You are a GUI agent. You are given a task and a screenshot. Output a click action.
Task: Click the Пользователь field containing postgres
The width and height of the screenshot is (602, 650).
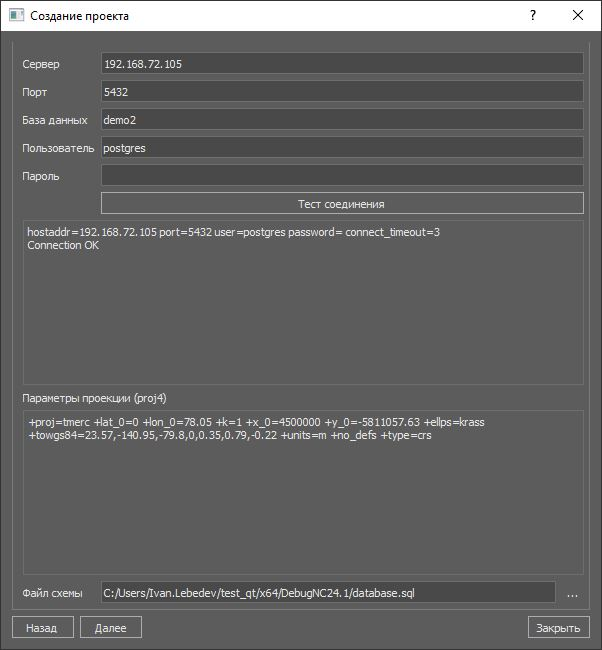[342, 148]
